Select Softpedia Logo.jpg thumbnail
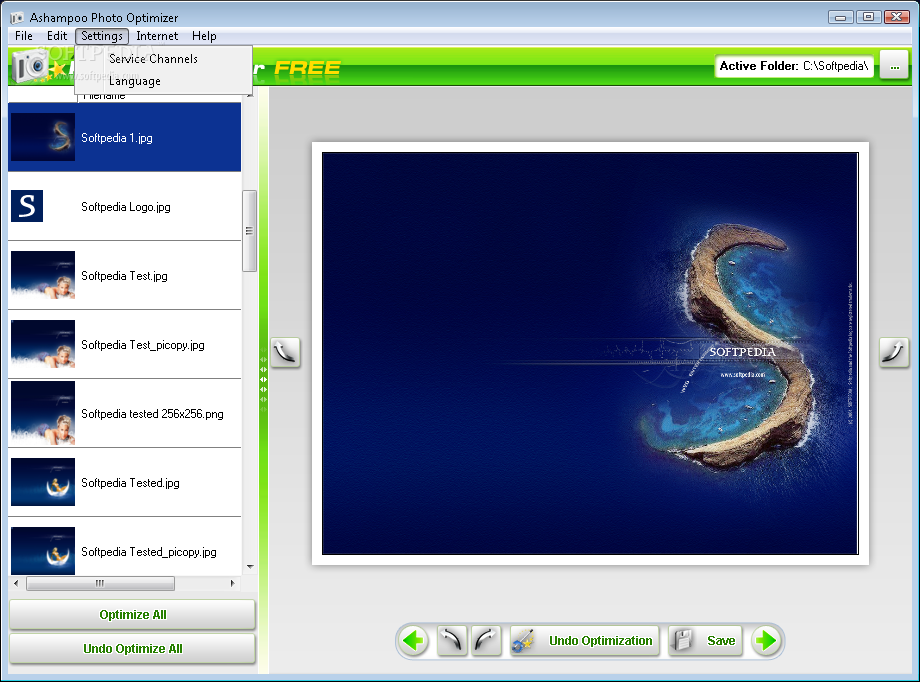920x682 pixels. [x=27, y=206]
